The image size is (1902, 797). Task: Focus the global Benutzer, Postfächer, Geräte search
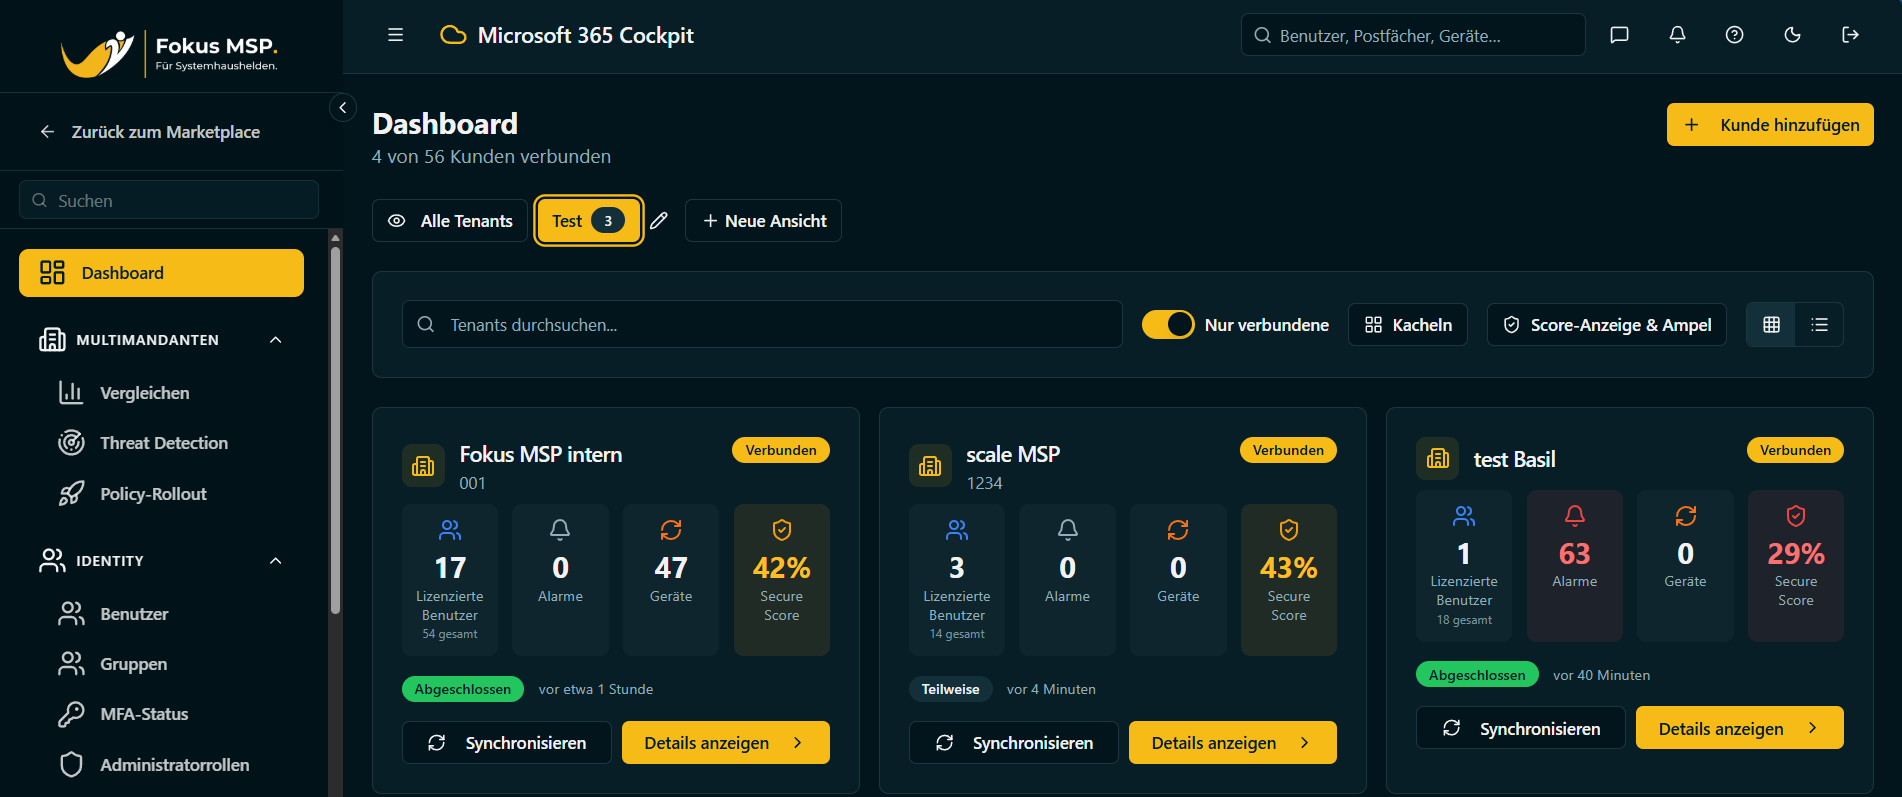click(1413, 35)
